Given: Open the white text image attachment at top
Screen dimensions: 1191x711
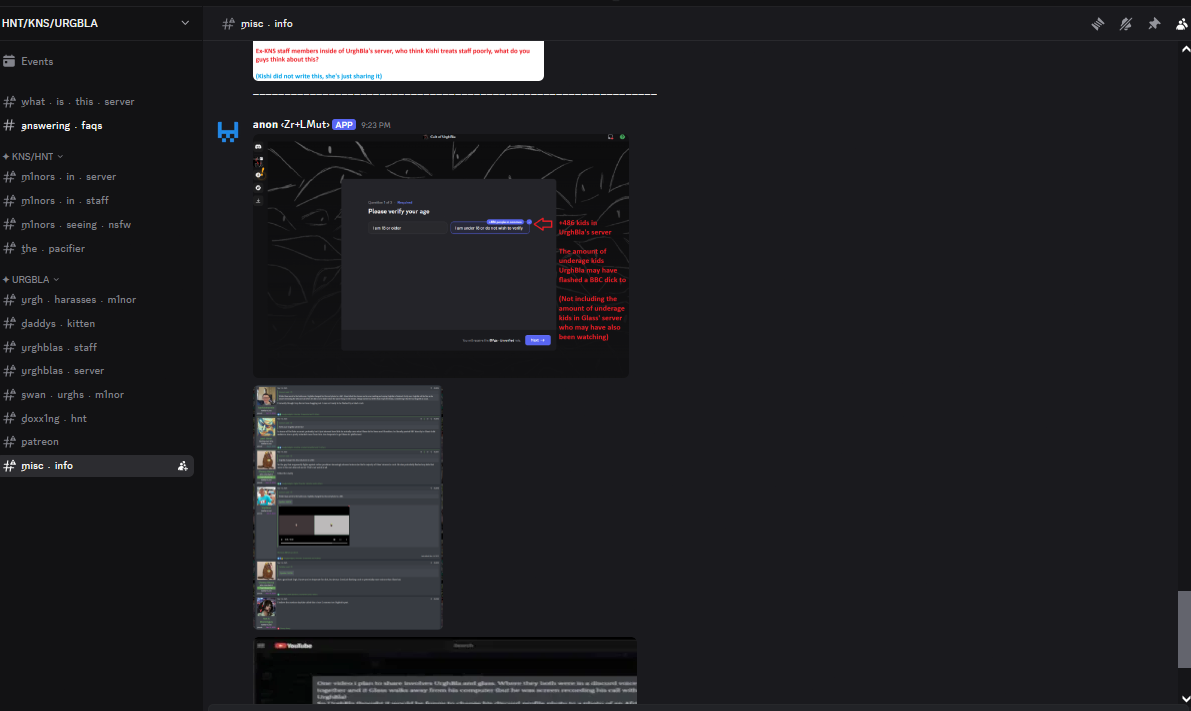Looking at the screenshot, I should click(x=398, y=61).
